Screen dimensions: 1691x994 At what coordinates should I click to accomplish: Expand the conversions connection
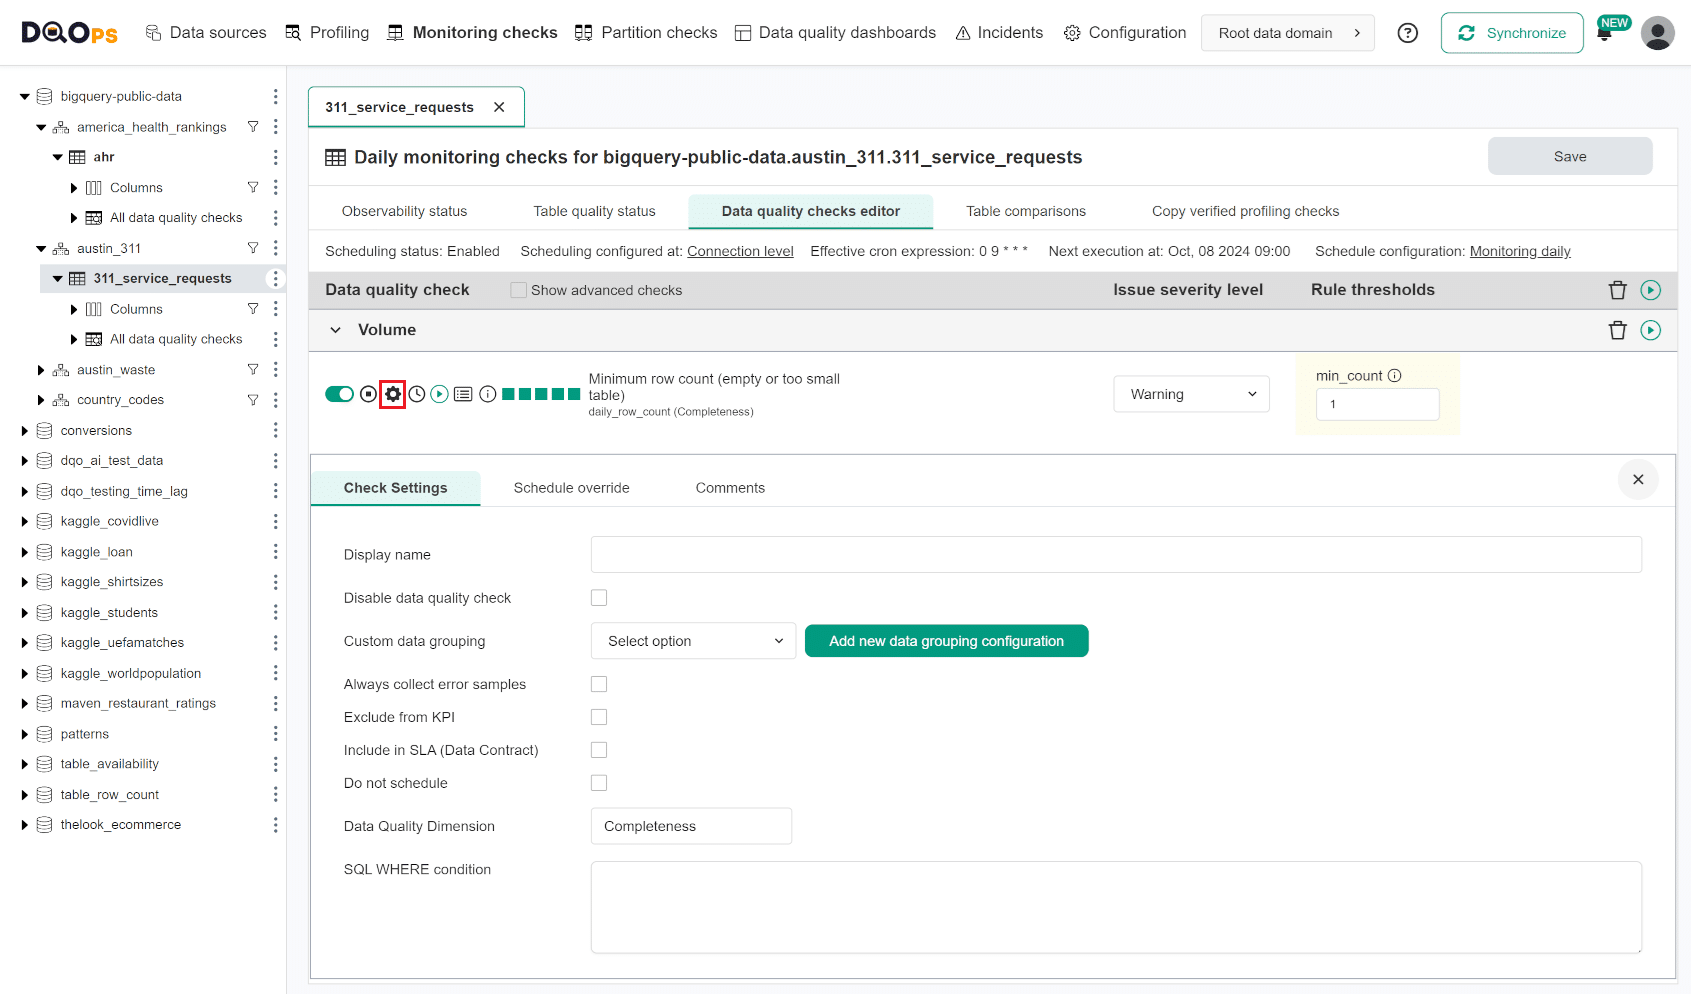coord(25,431)
